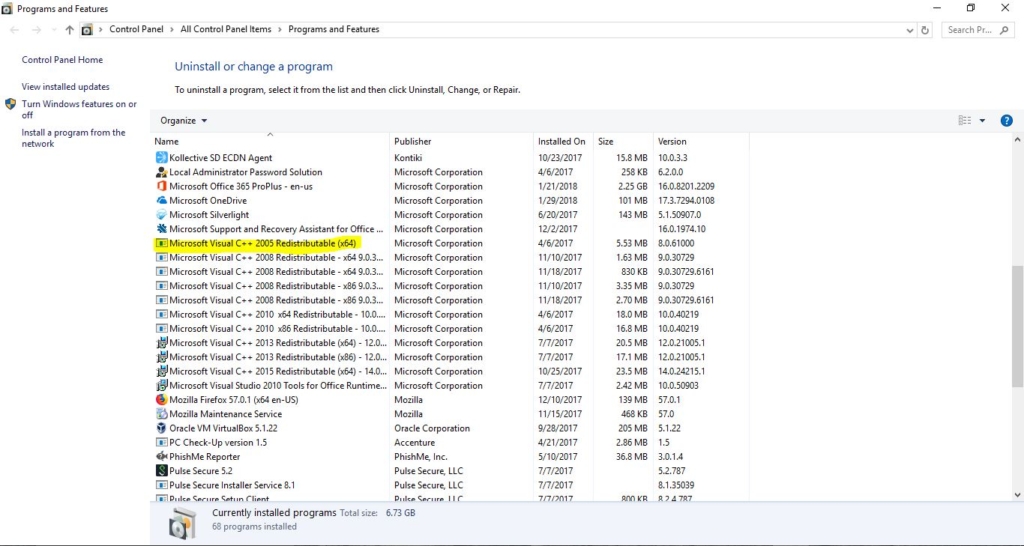Open the address bar history dropdown

907,30
